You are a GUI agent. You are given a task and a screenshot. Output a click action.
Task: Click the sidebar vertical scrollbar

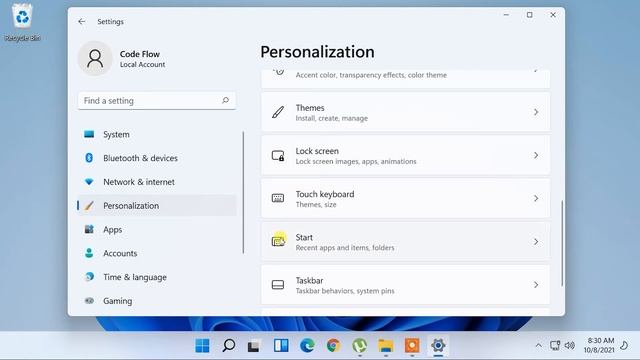243,192
